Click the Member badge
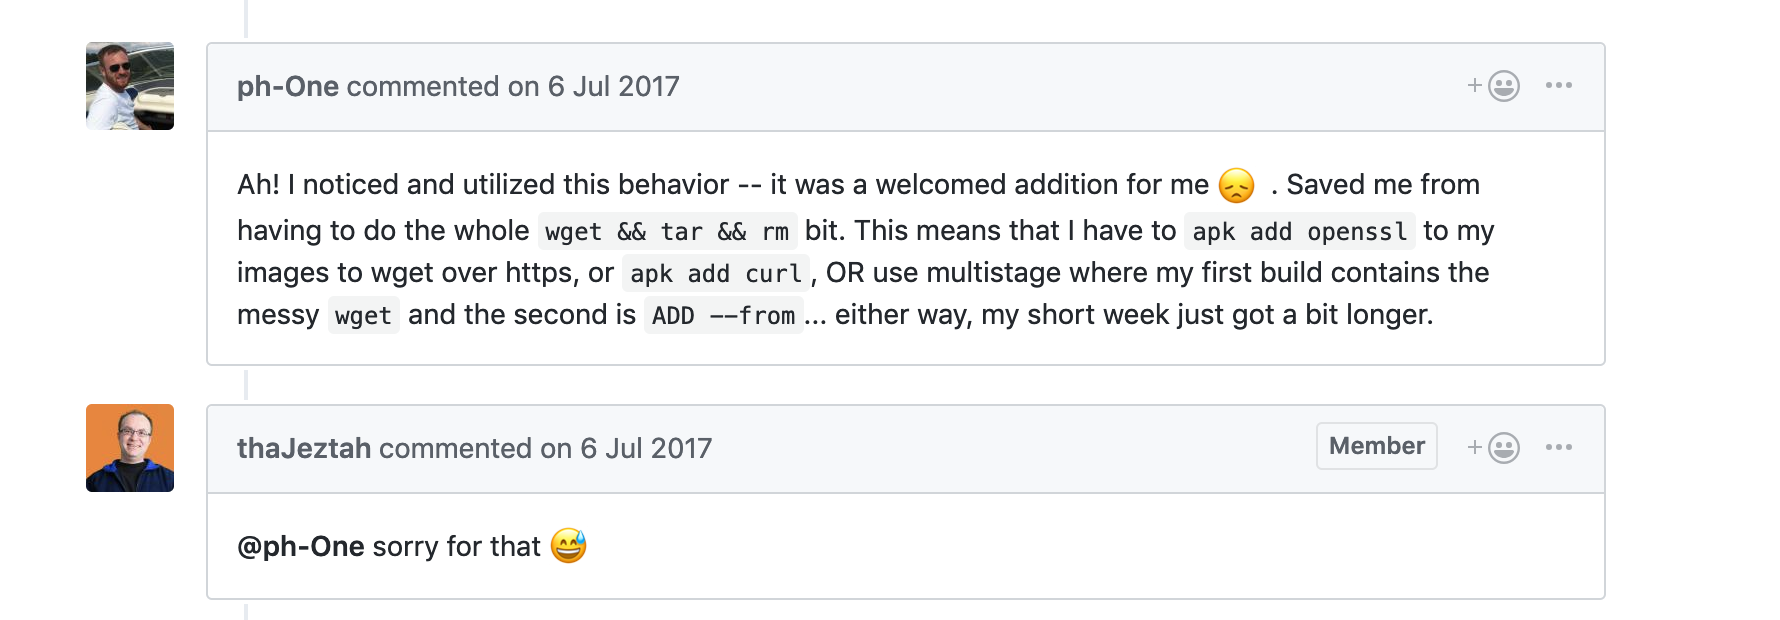Screen dimensions: 1780x620 point(1376,446)
